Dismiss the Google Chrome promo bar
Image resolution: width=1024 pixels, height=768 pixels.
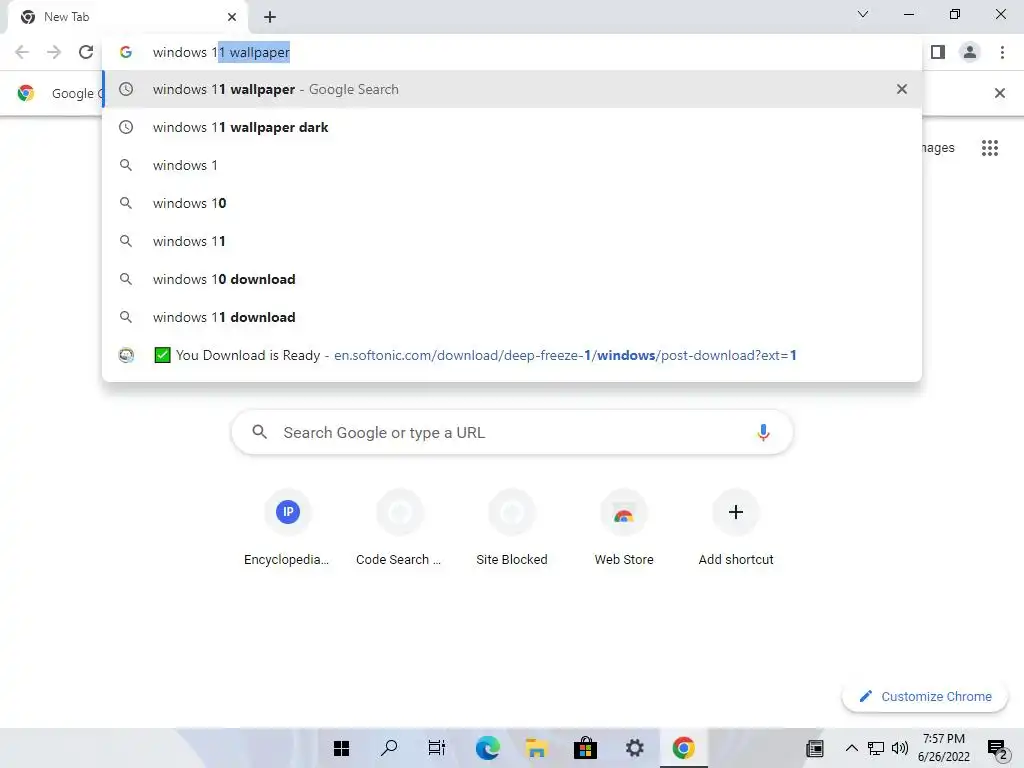pos(999,93)
